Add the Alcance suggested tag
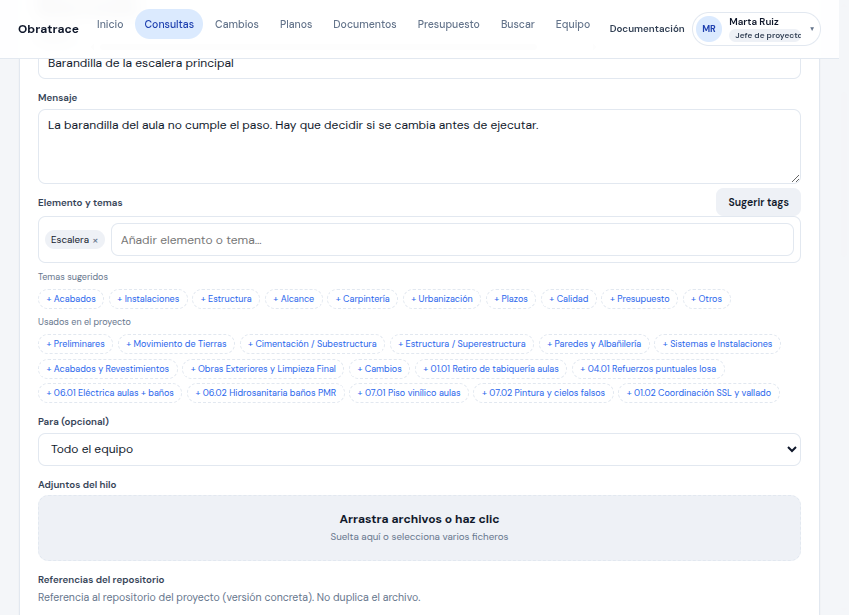 tap(293, 299)
